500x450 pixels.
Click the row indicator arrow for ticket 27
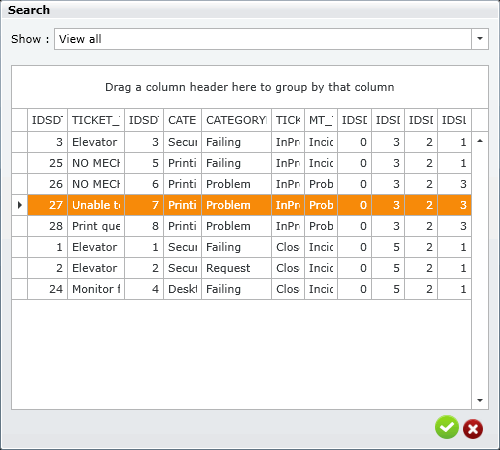click(x=20, y=205)
